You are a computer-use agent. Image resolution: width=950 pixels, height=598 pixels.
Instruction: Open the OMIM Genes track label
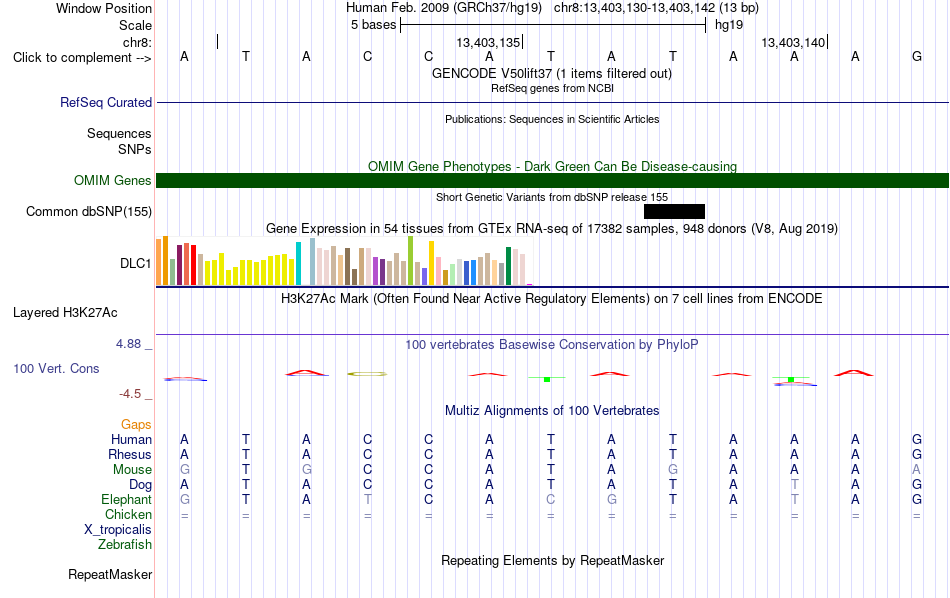click(x=112, y=181)
